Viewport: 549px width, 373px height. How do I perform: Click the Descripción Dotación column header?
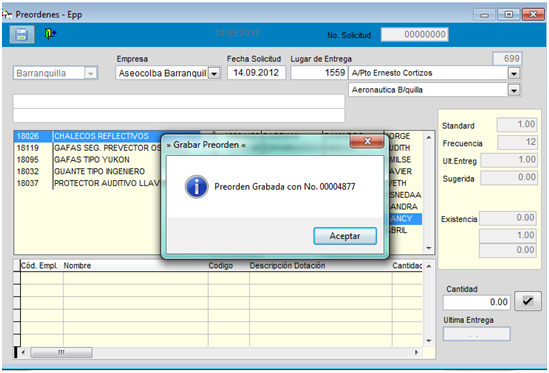[320, 265]
